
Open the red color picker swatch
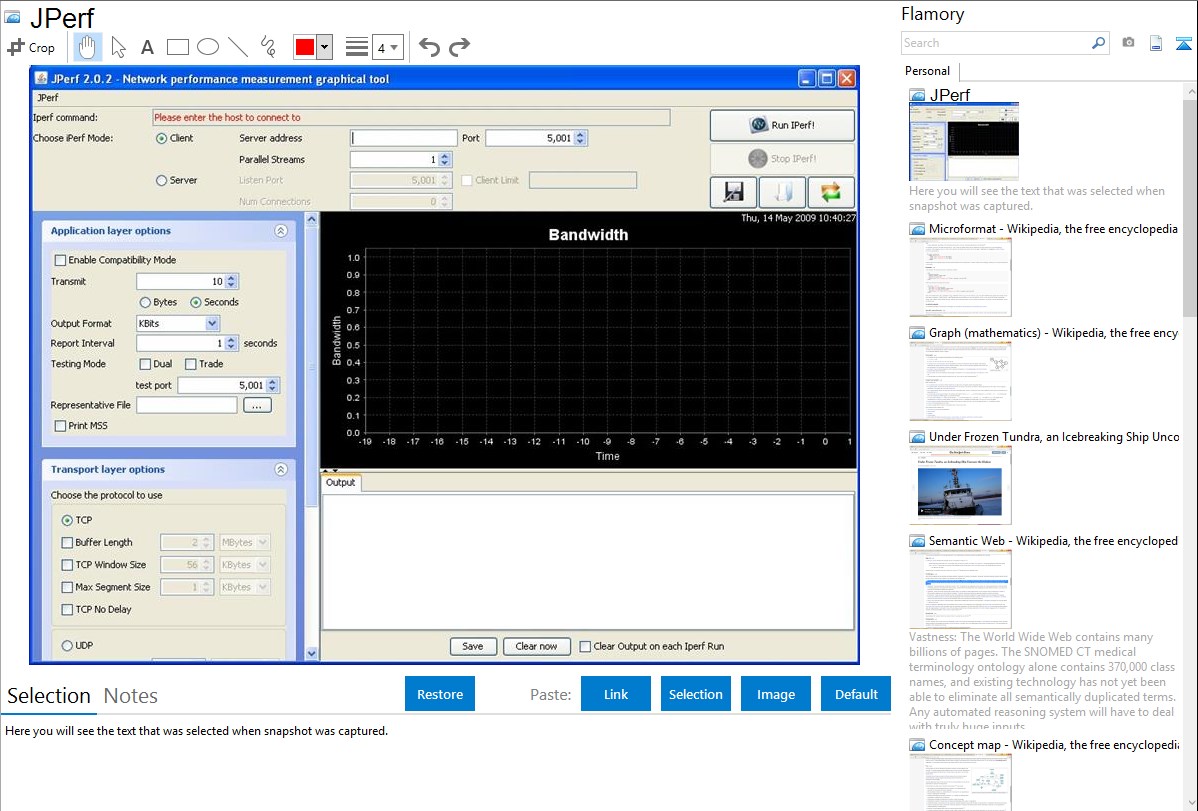pos(305,47)
